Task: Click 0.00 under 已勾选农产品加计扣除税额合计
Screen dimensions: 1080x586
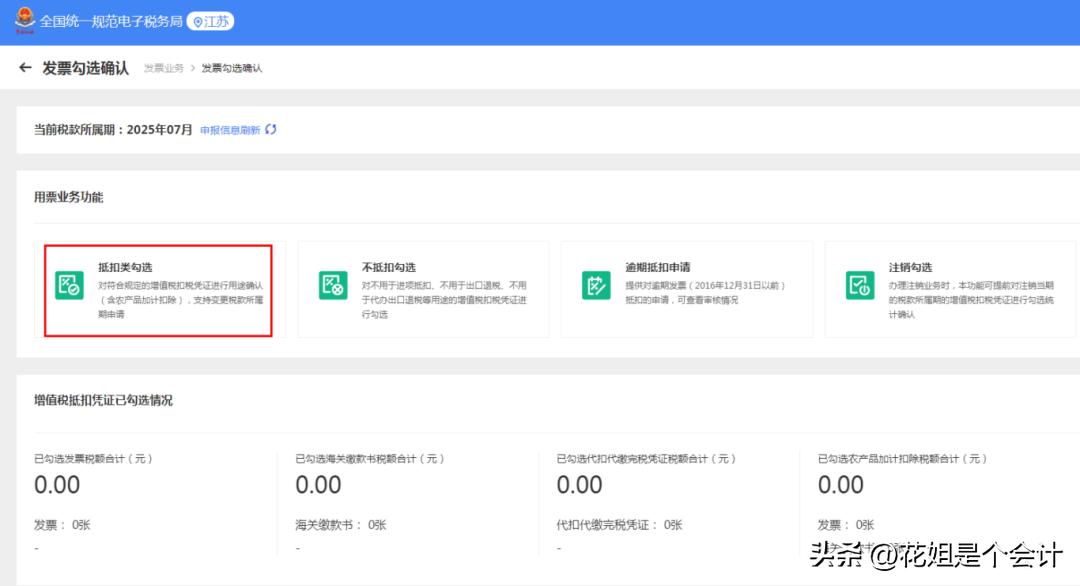Action: pos(840,485)
